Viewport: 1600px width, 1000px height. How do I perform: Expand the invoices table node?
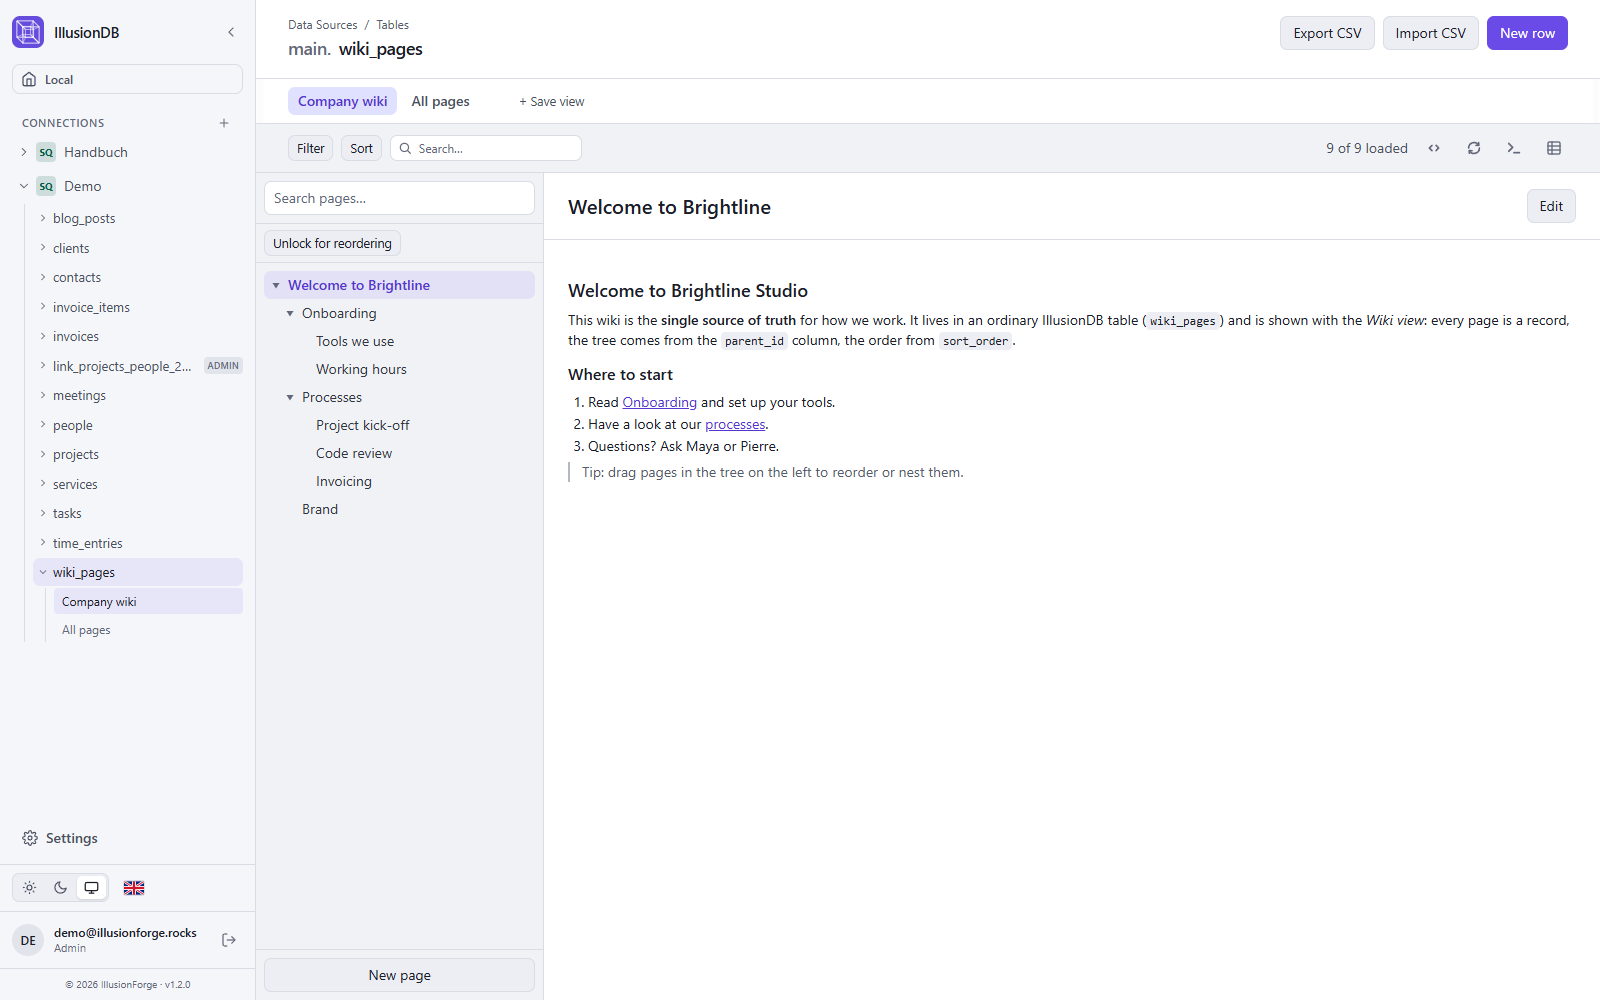point(43,336)
